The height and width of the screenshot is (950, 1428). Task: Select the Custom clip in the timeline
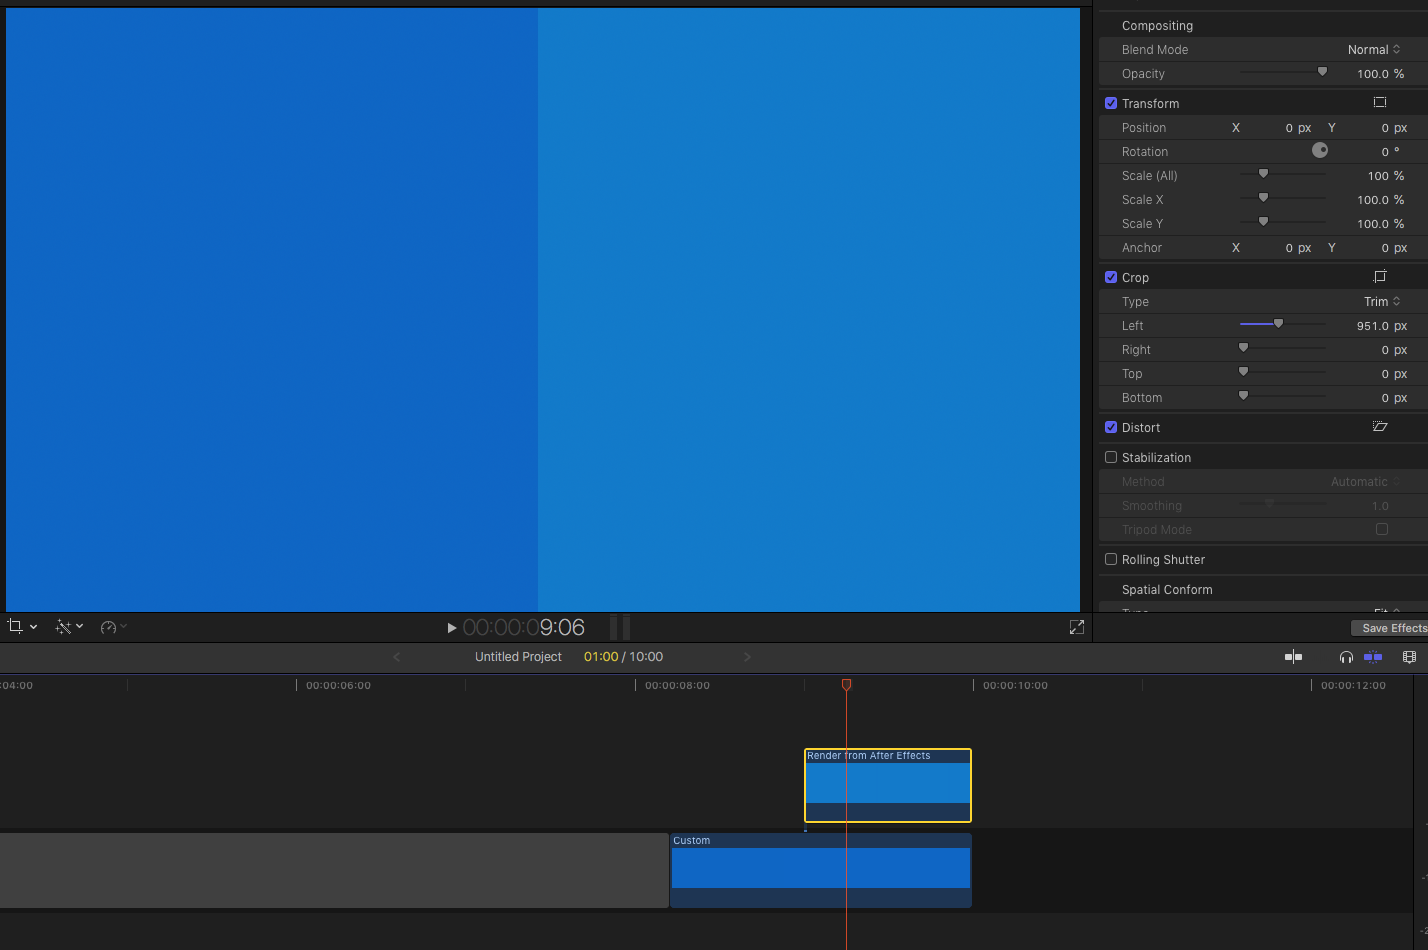pos(820,870)
